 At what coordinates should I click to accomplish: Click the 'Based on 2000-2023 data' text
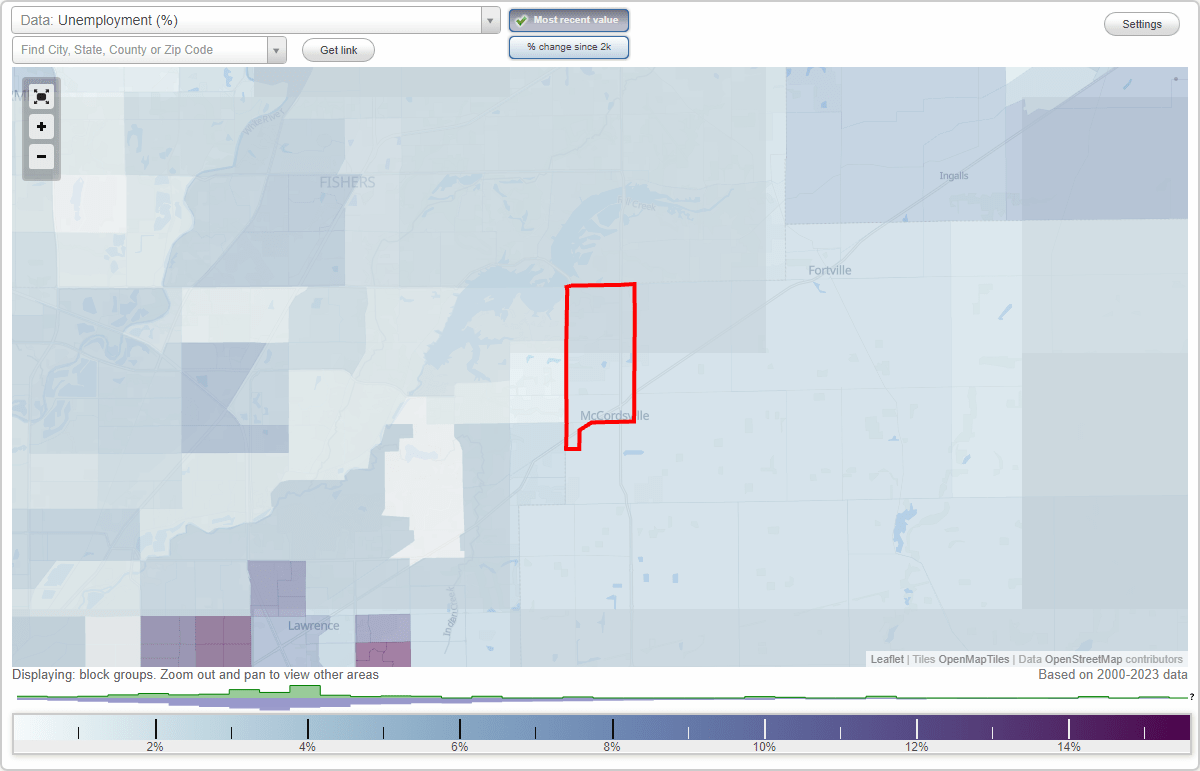coord(1113,675)
